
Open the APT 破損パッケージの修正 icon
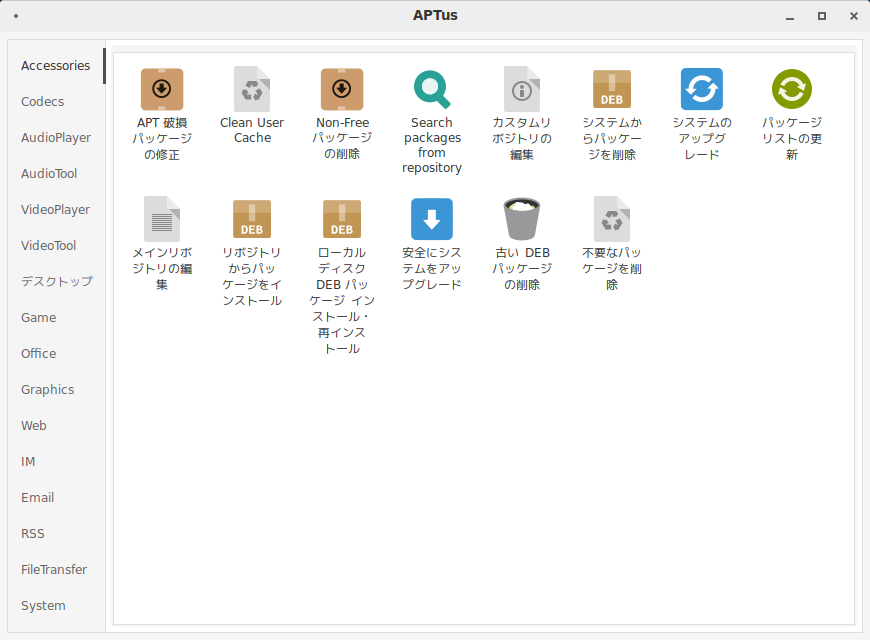pyautogui.click(x=161, y=89)
